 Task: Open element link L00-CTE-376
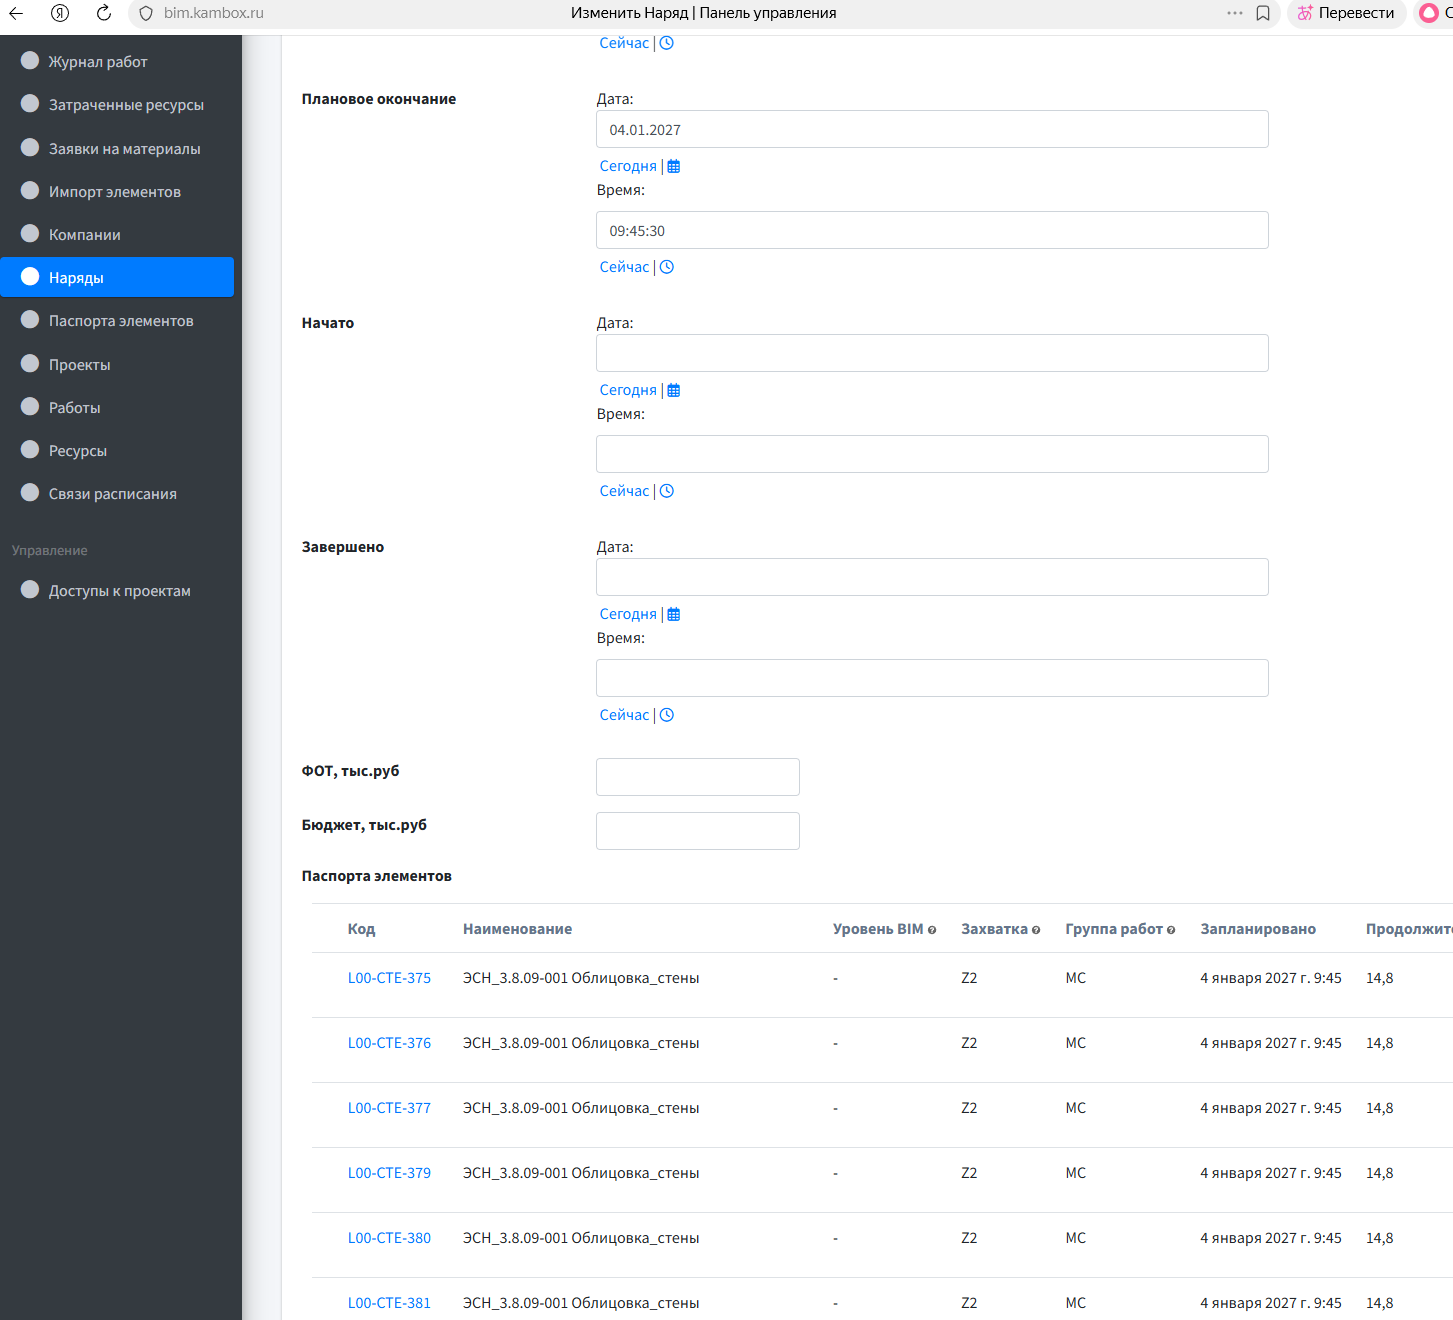(389, 1043)
